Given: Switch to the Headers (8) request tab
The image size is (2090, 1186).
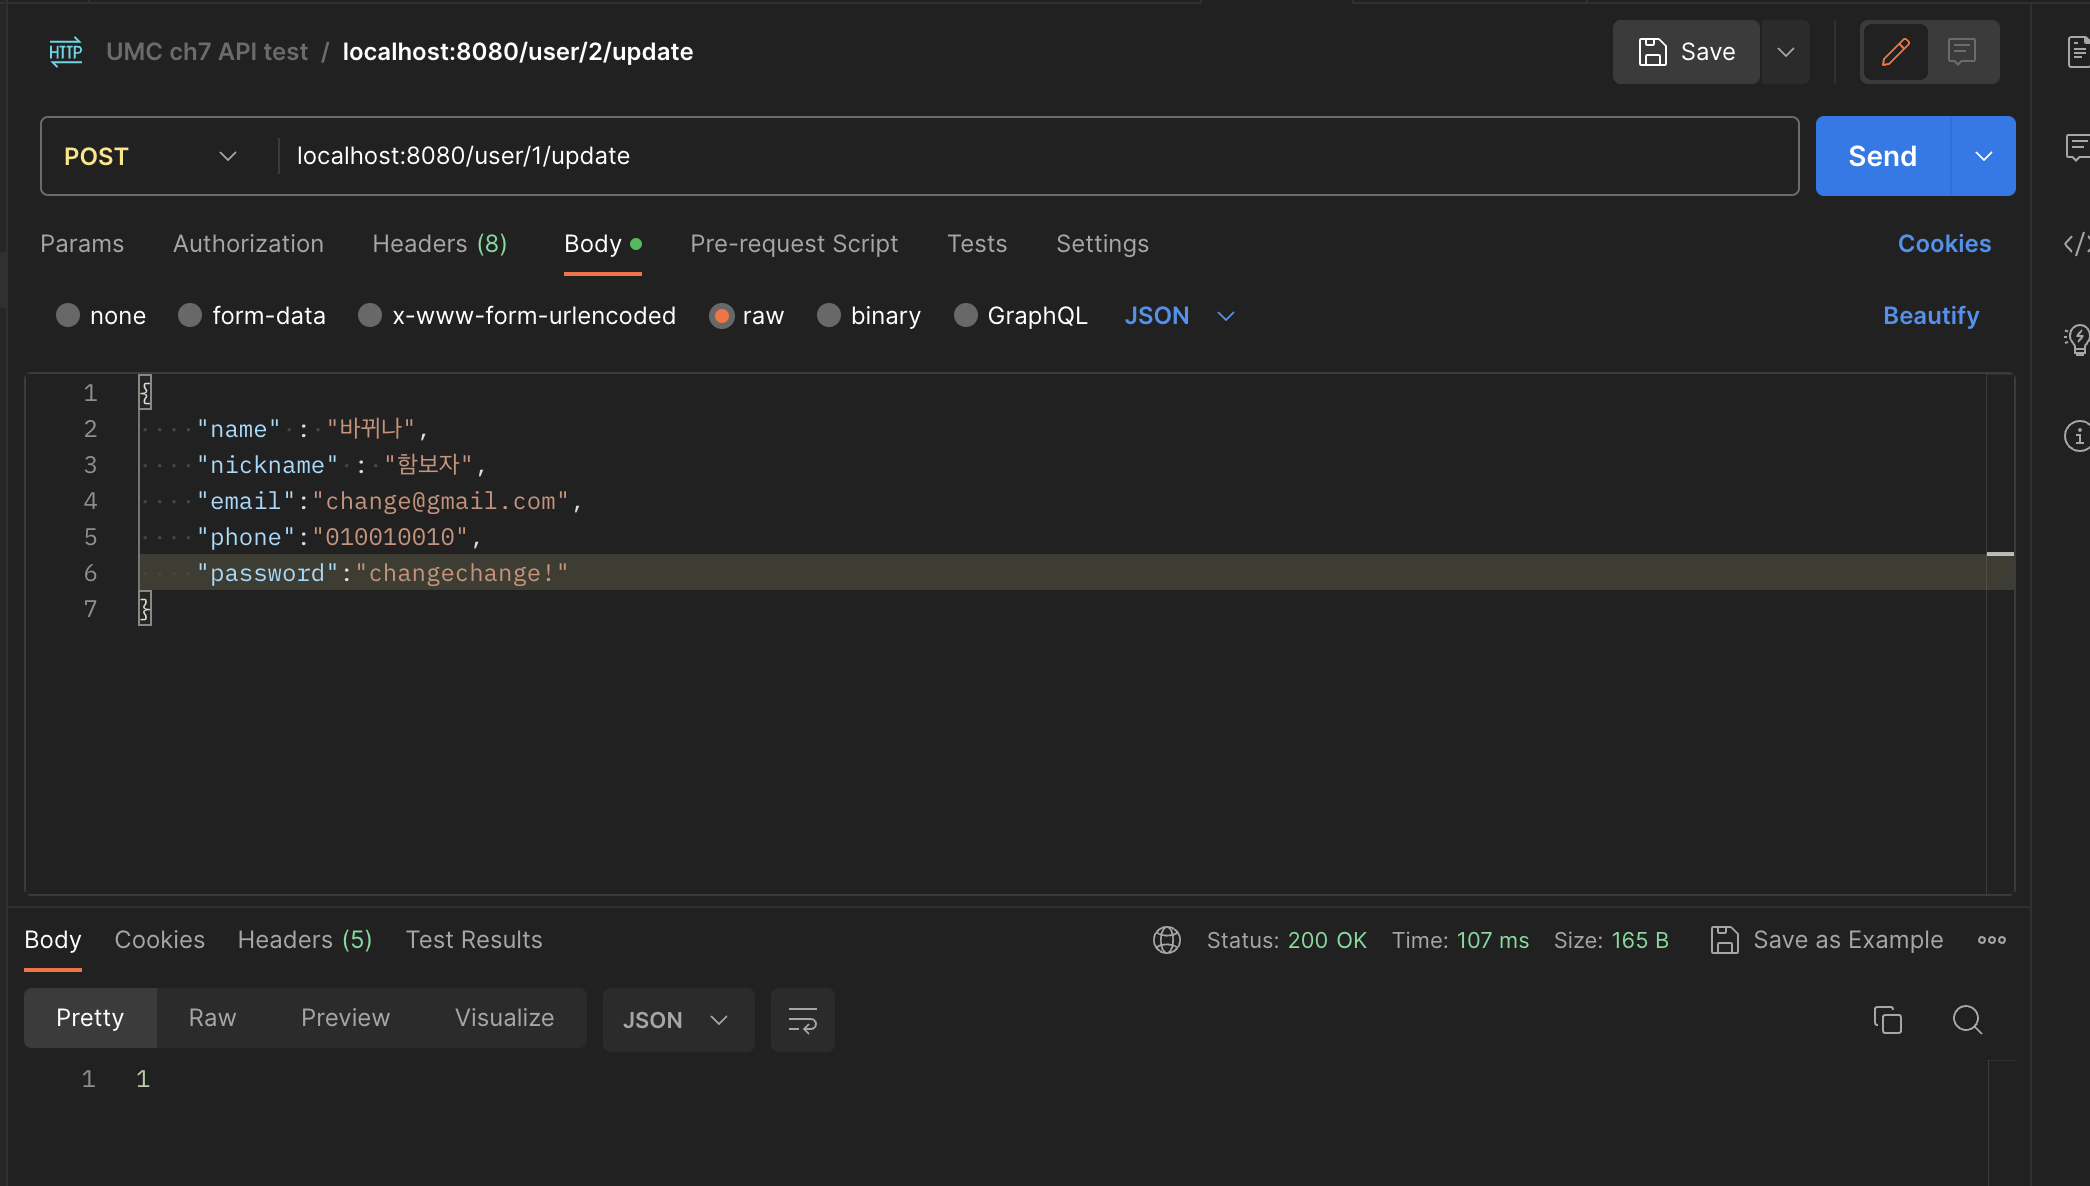Looking at the screenshot, I should click(439, 244).
